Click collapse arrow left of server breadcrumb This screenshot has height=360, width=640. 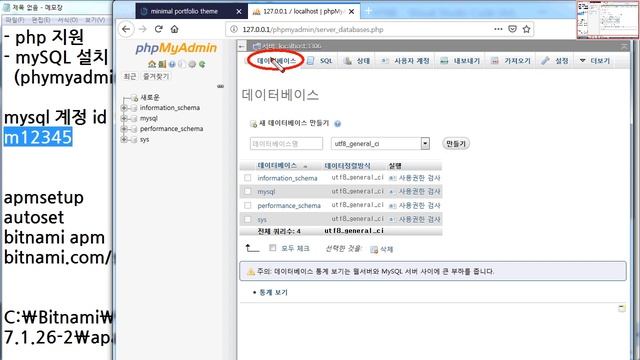coord(242,46)
